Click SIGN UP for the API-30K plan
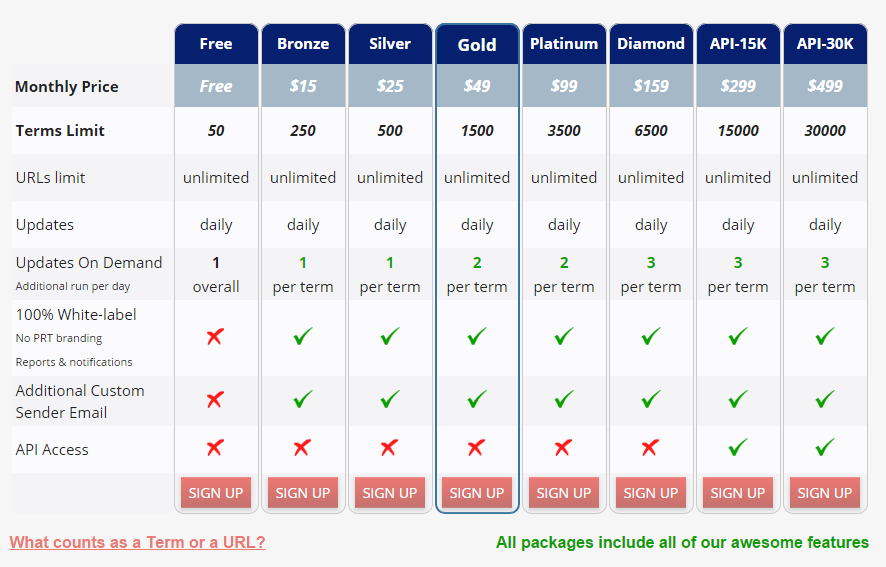 (x=825, y=493)
